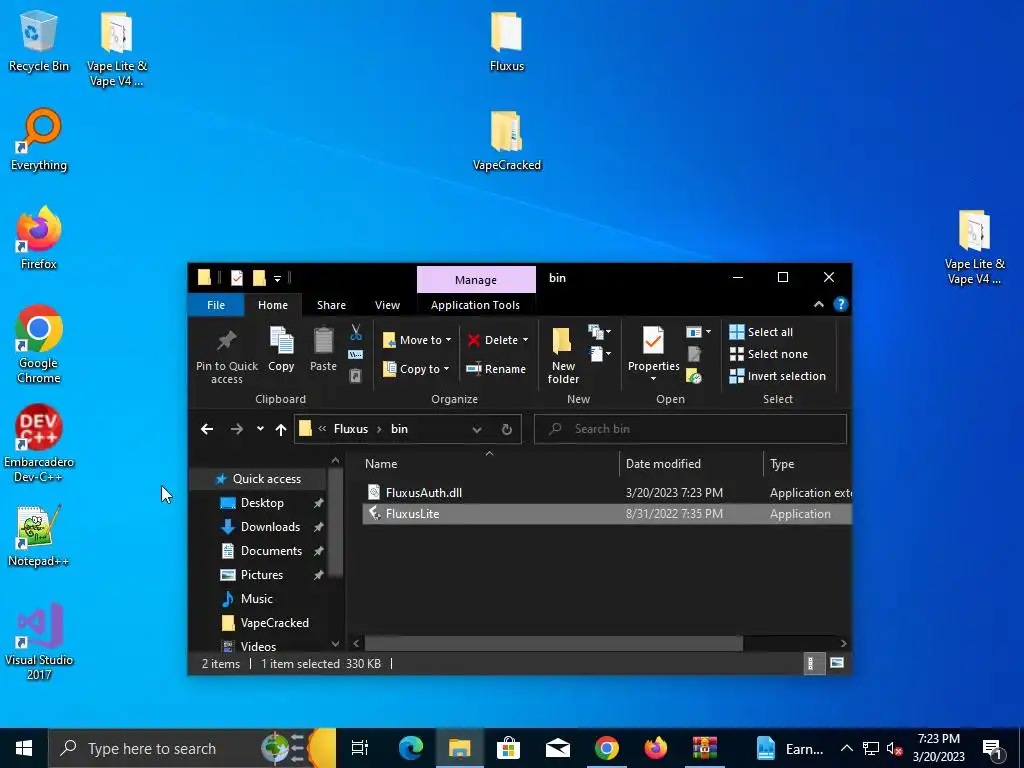Open the Mail app from taskbar

558,748
